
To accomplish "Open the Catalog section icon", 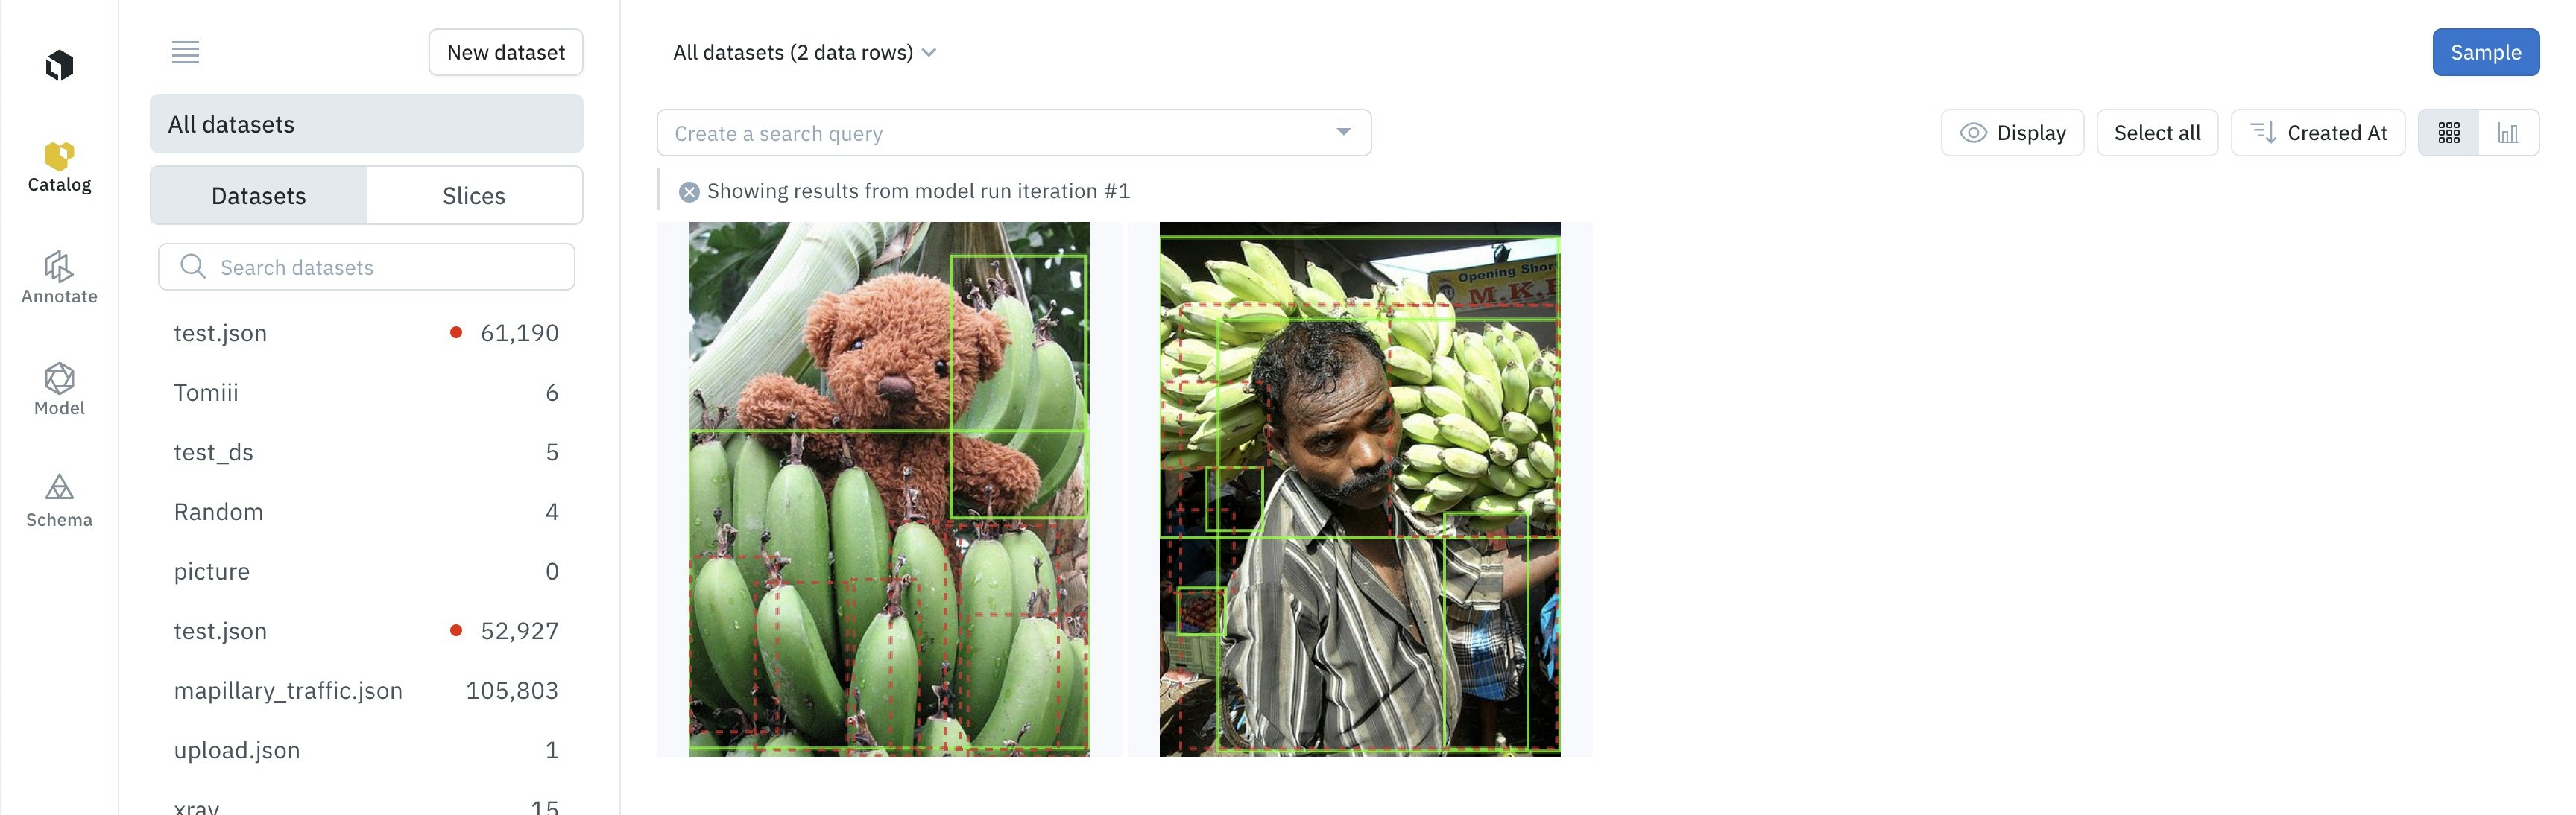I will coord(59,156).
